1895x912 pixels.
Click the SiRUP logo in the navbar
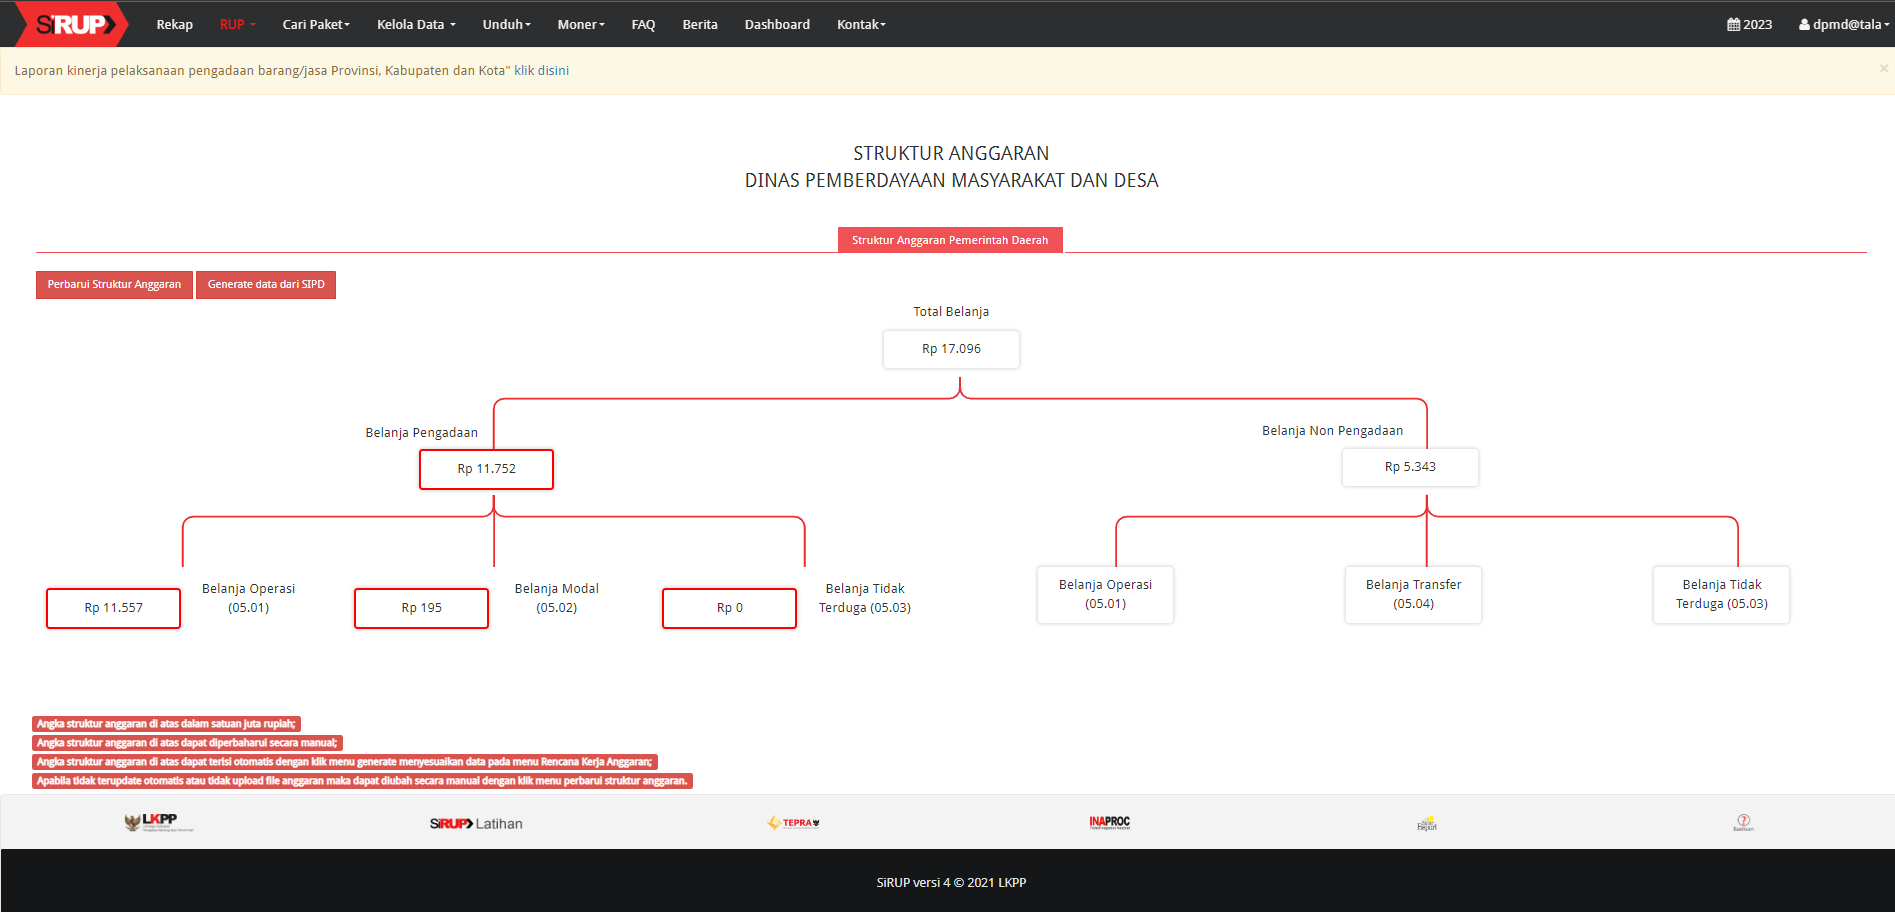(x=71, y=24)
